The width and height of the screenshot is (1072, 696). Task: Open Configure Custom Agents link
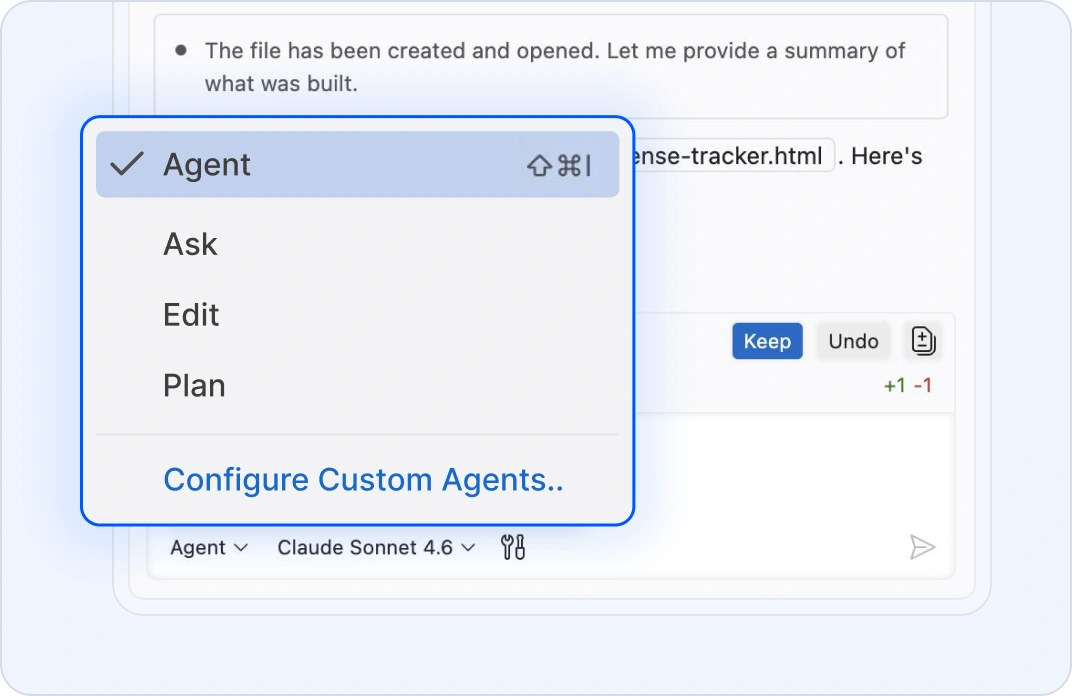point(363,480)
